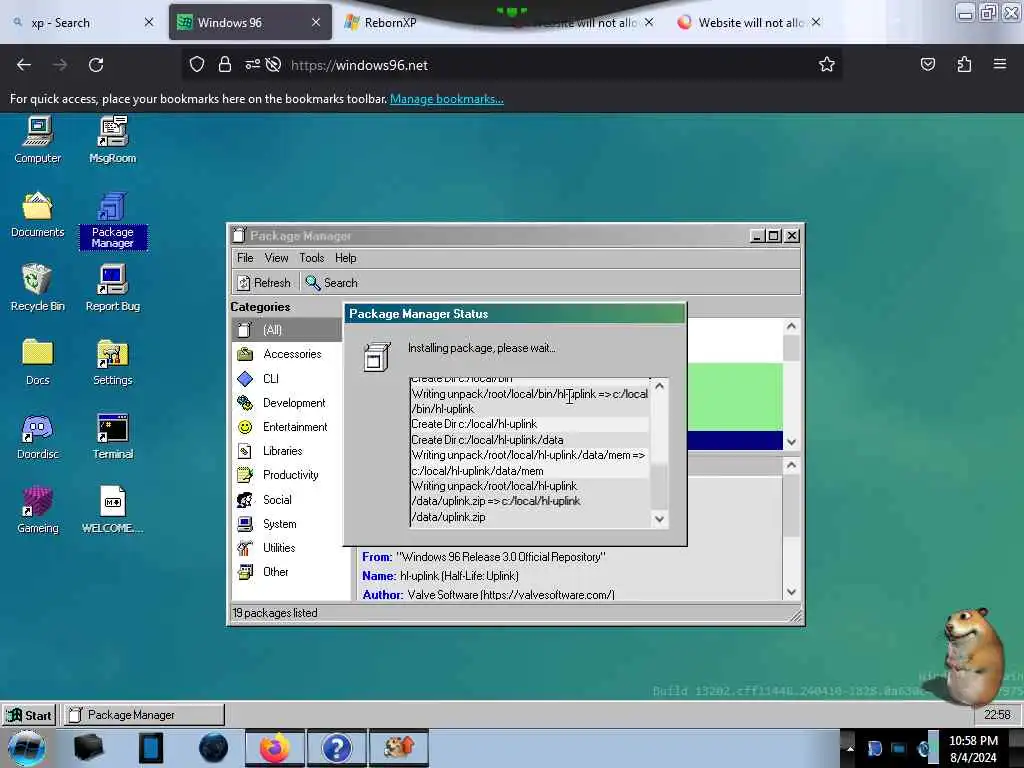Click the Windows Start orb

pyautogui.click(x=27, y=748)
